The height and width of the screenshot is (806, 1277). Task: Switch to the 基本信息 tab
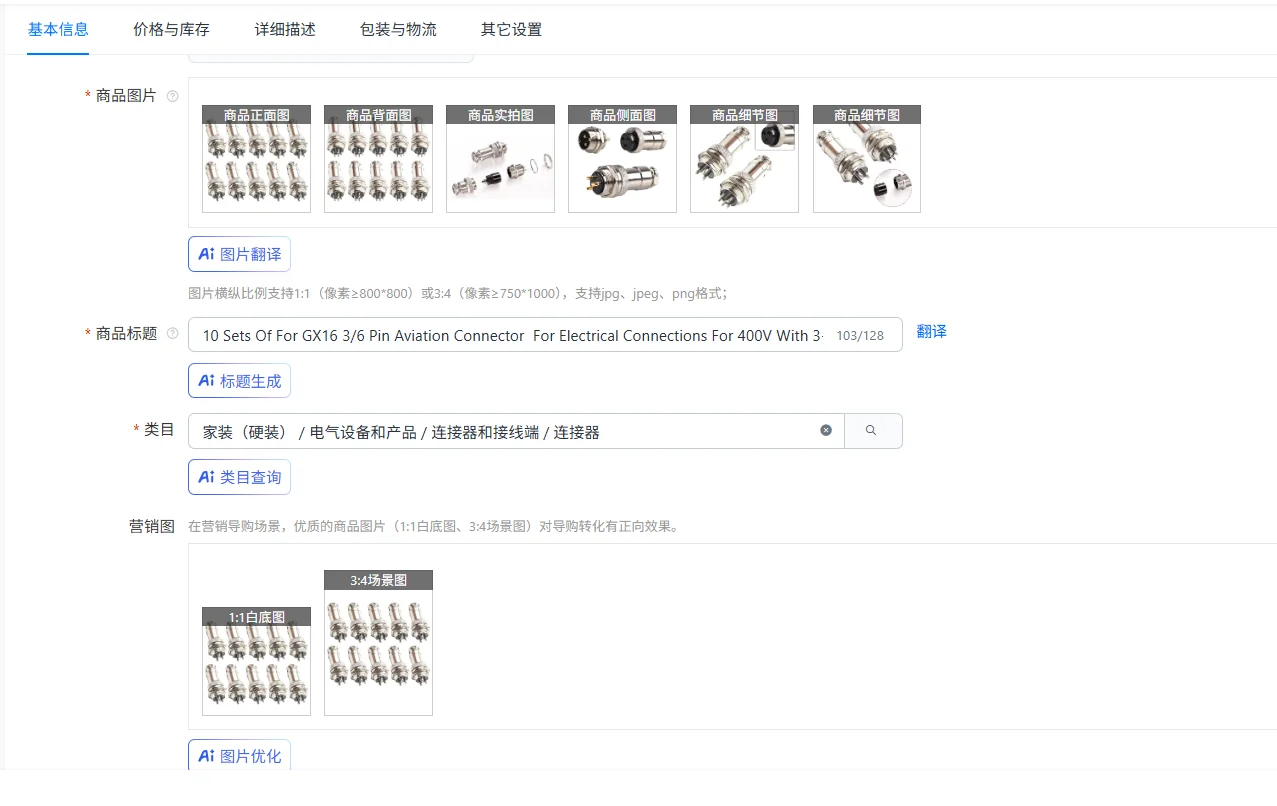[x=58, y=29]
